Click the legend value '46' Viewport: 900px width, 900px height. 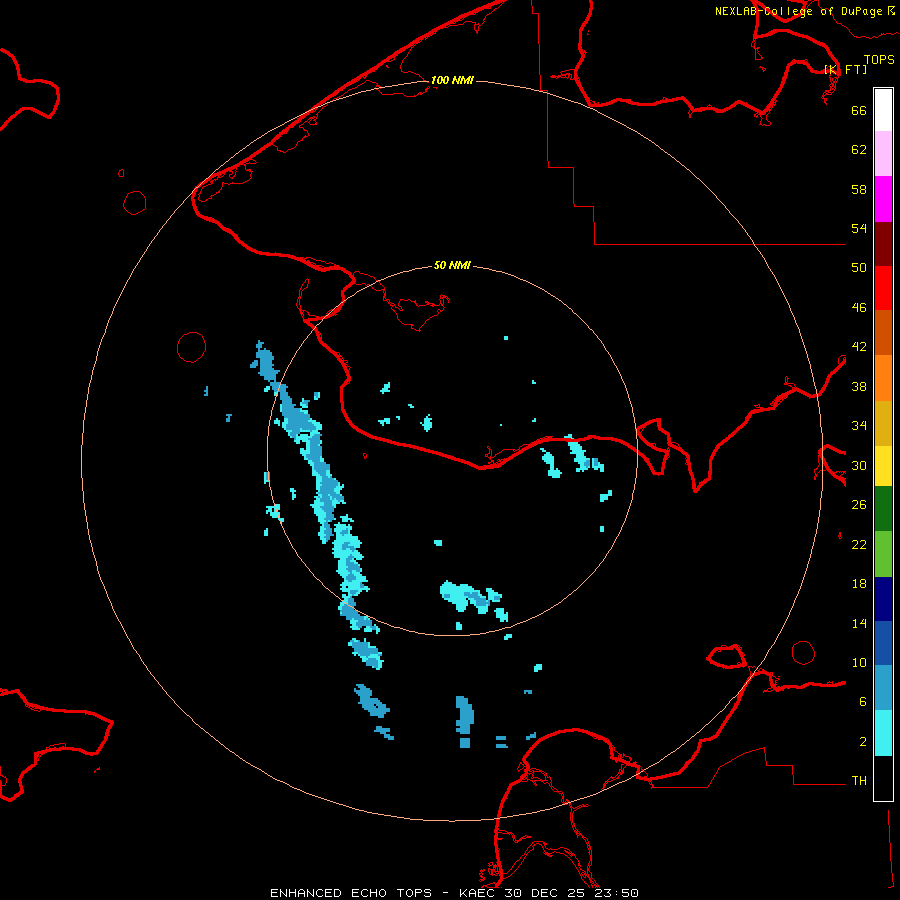click(x=859, y=308)
